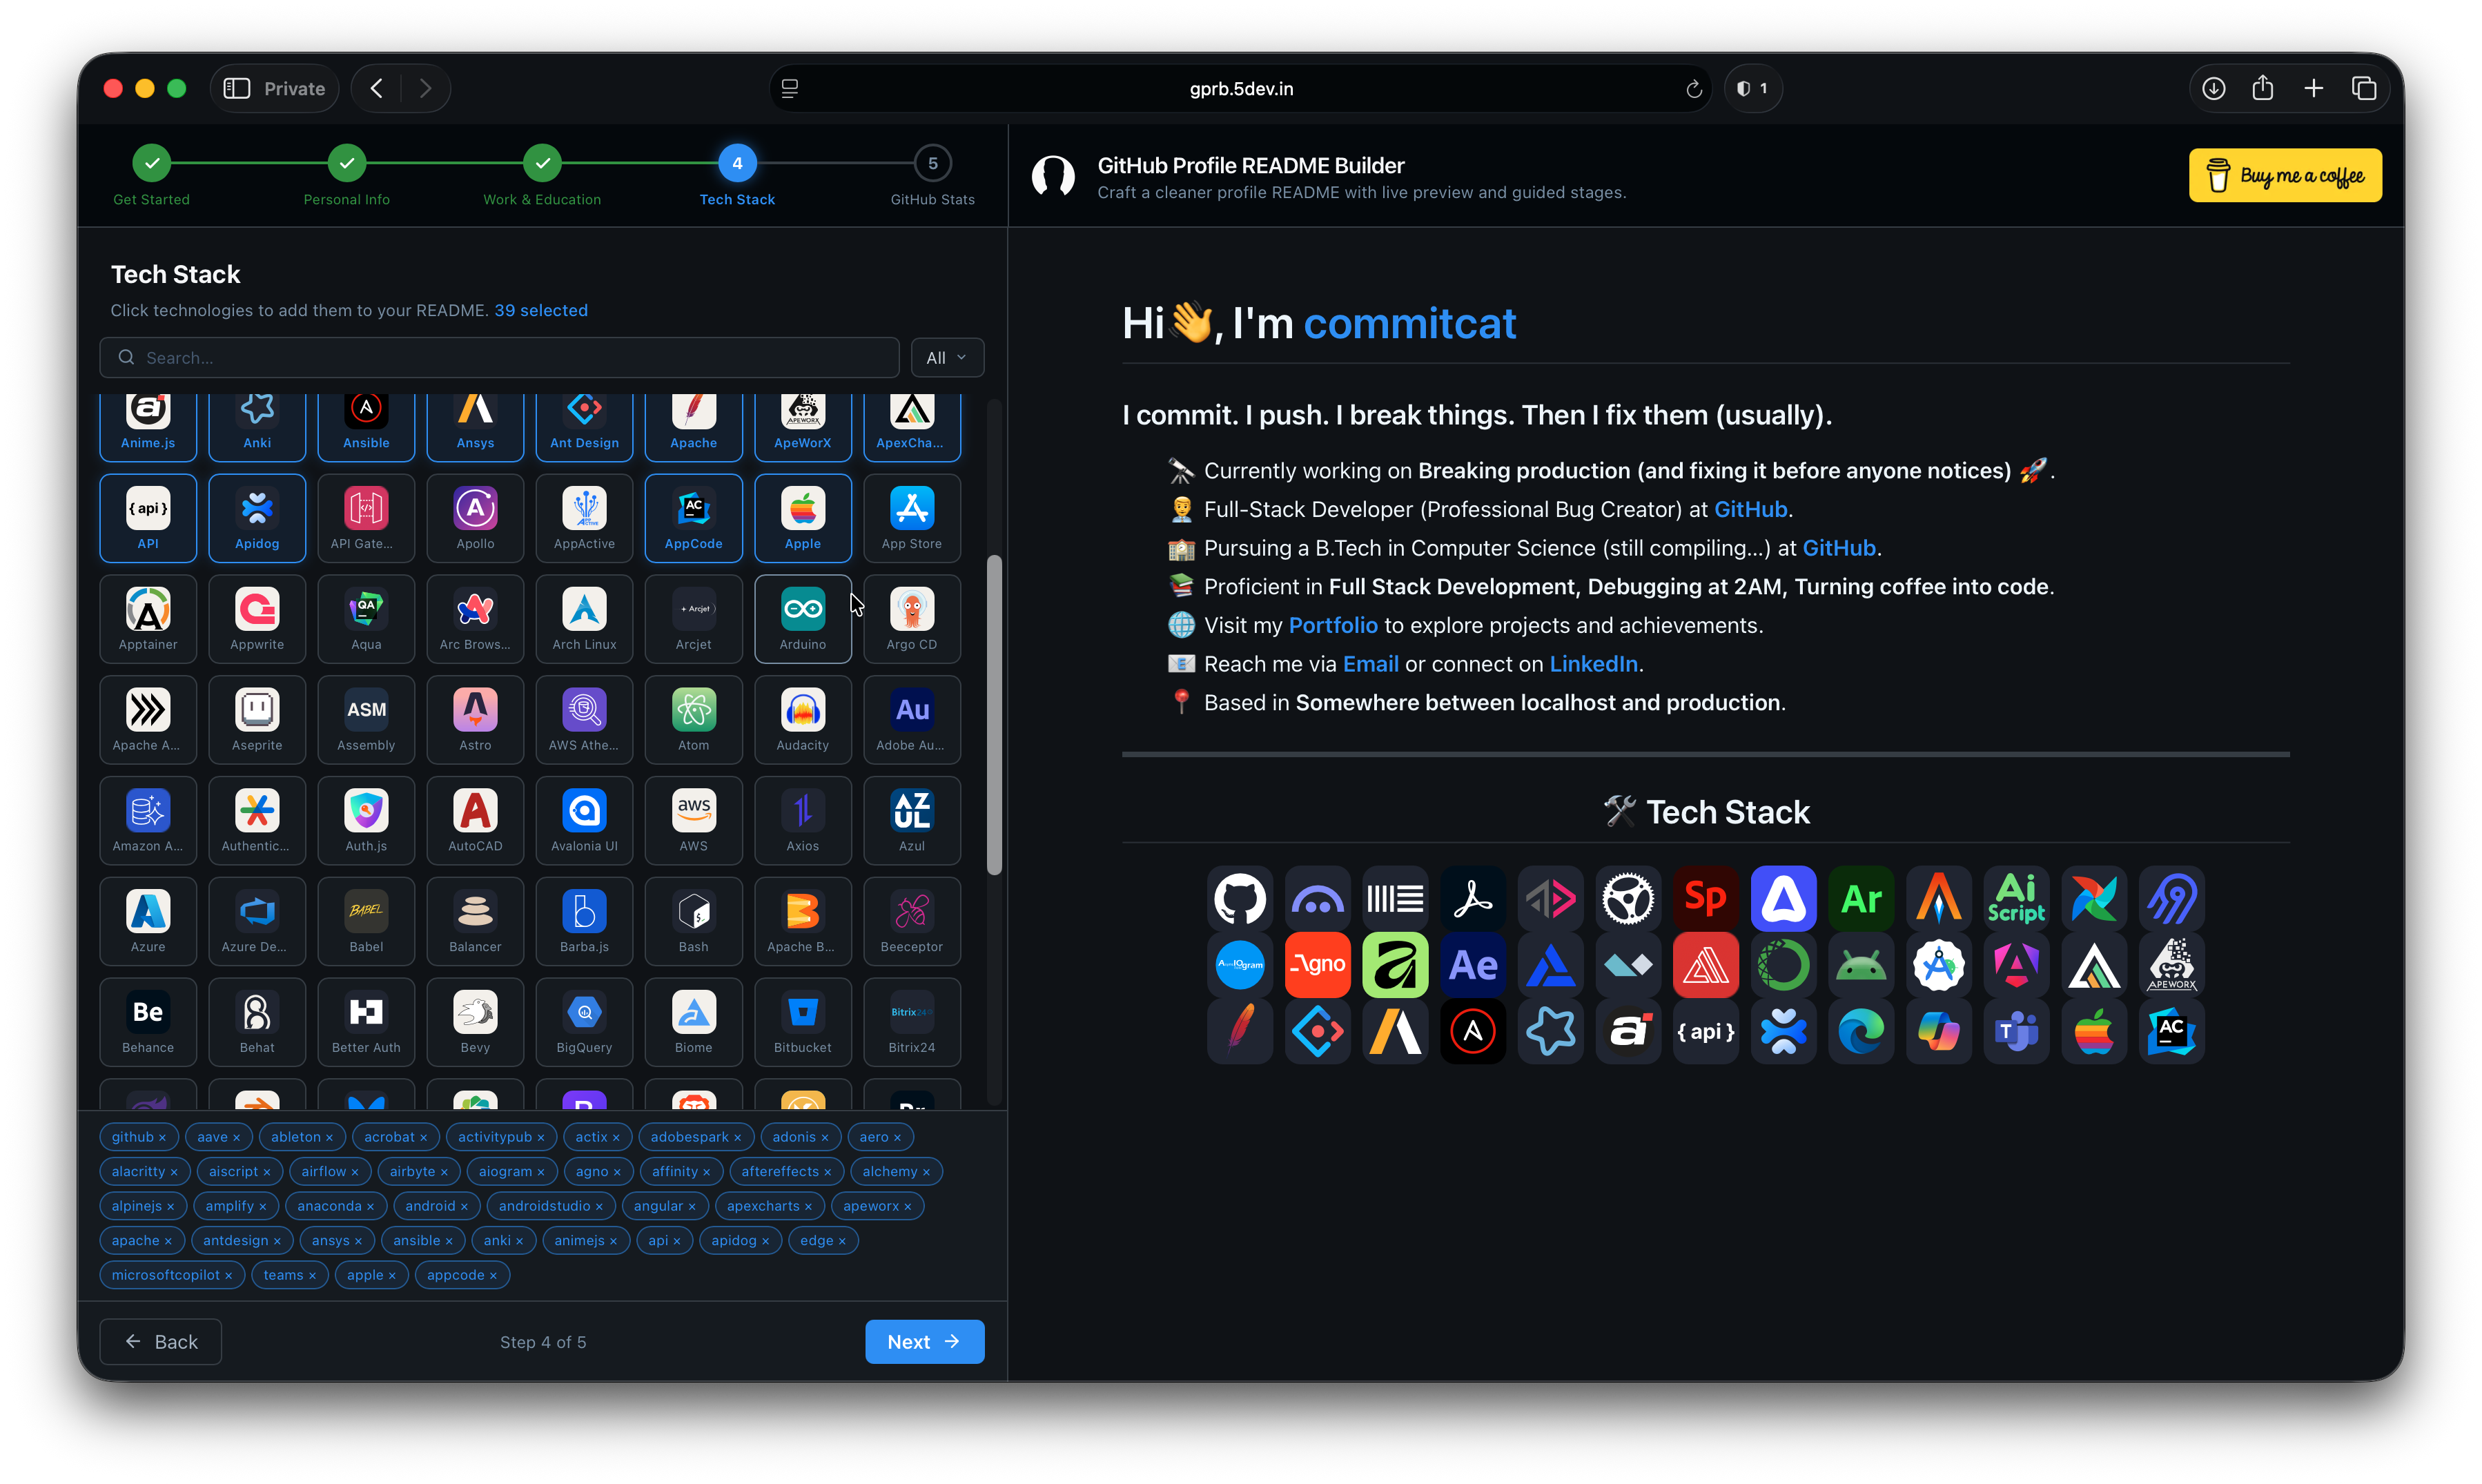Screen dimensions: 2482x1484
Task: Select the Astro technology icon
Action: tap(474, 719)
